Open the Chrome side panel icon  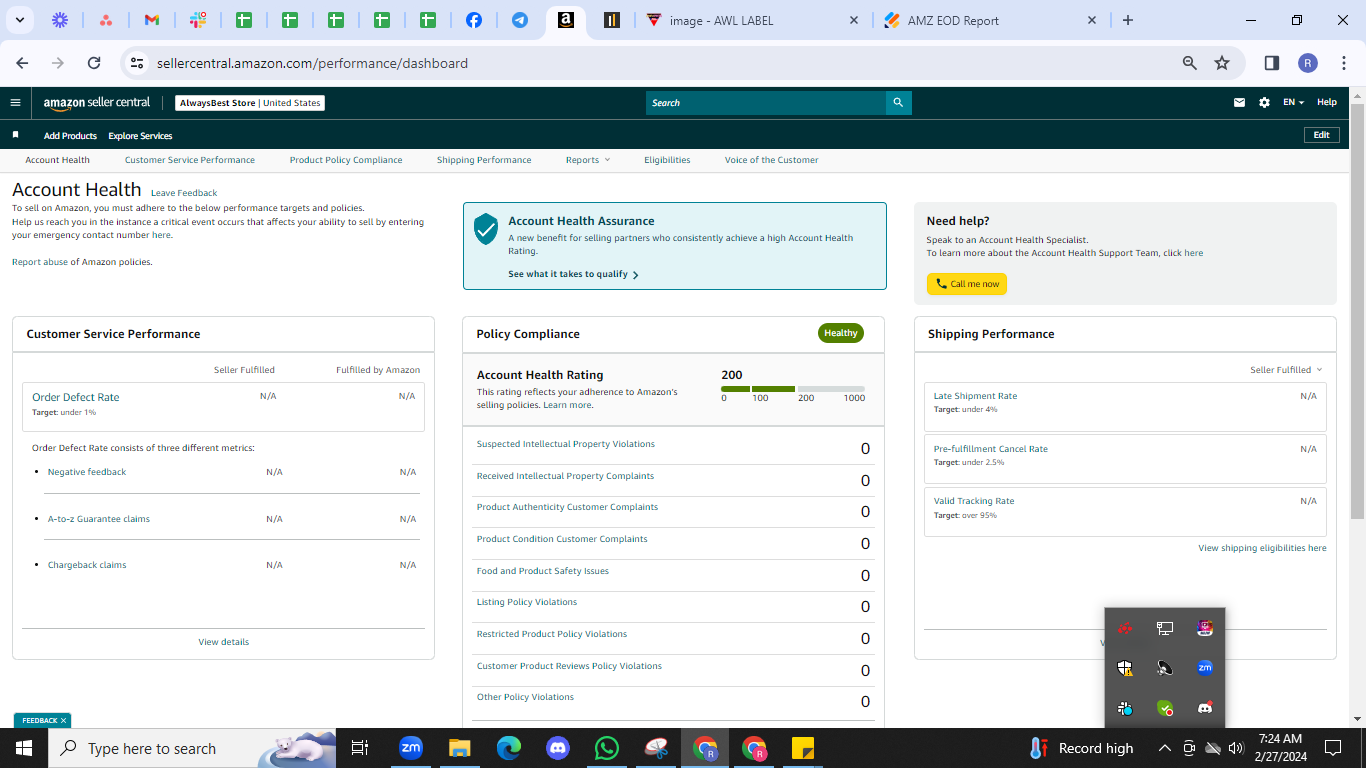point(1272,63)
